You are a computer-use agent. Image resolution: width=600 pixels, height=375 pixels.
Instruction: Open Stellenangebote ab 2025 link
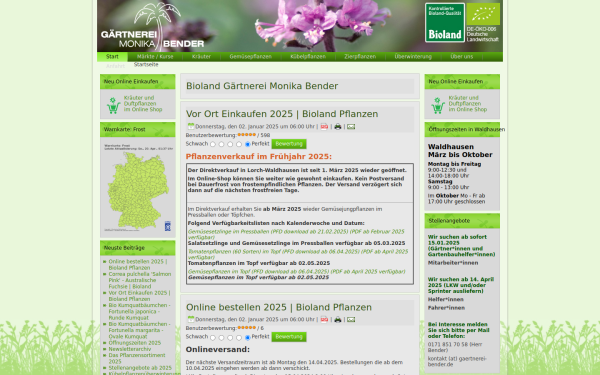(140, 368)
